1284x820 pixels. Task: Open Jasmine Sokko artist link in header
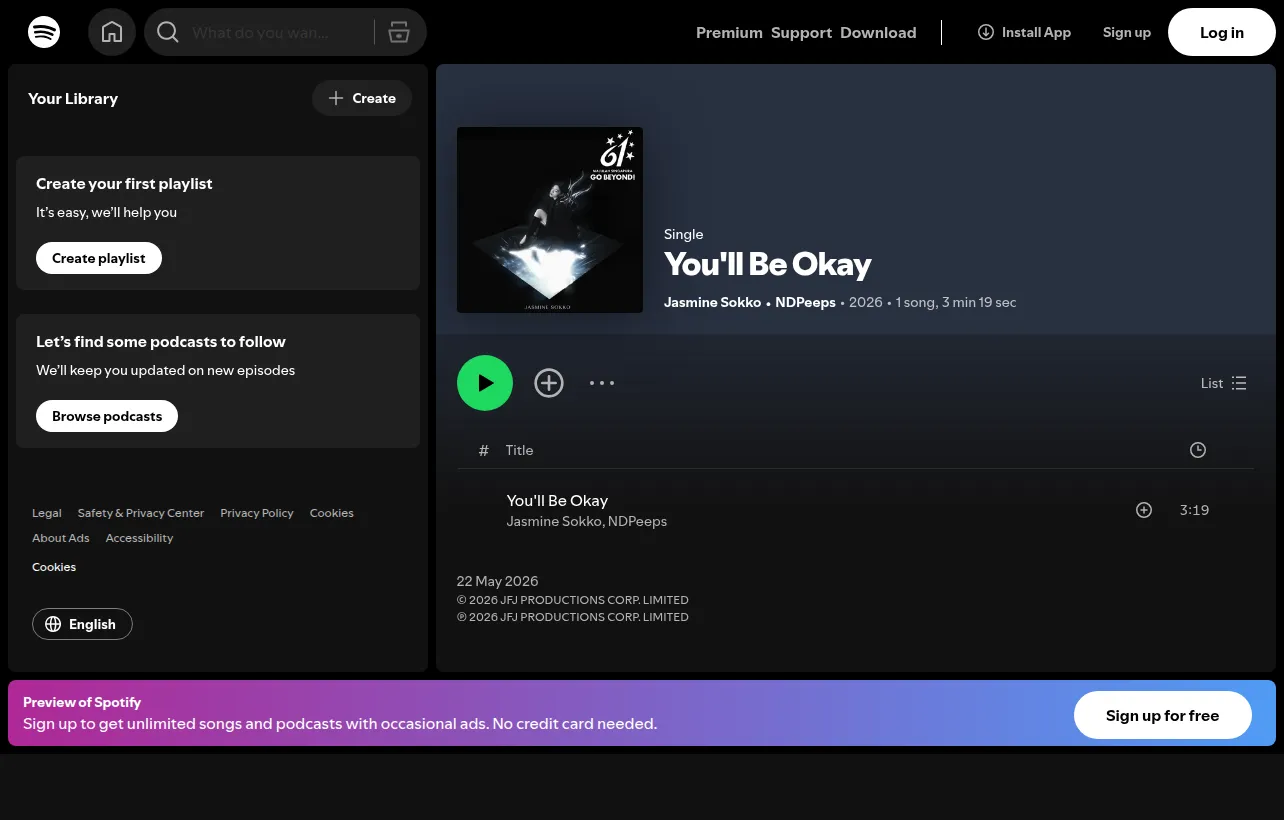tap(712, 302)
